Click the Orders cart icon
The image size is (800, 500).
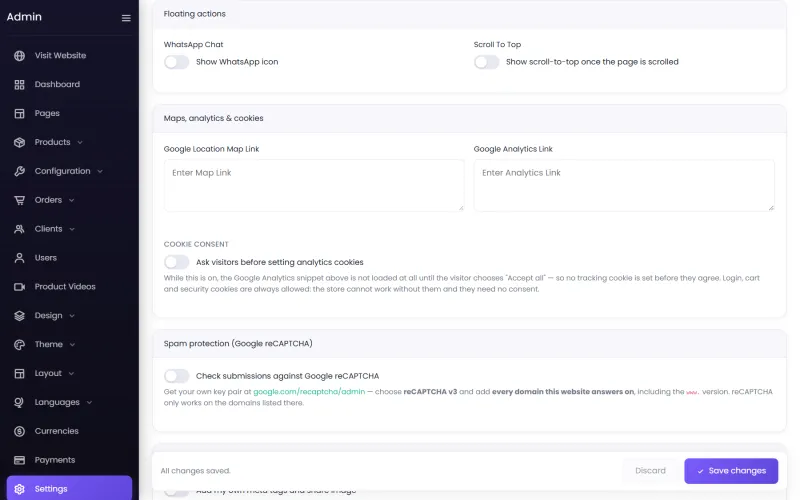19,200
